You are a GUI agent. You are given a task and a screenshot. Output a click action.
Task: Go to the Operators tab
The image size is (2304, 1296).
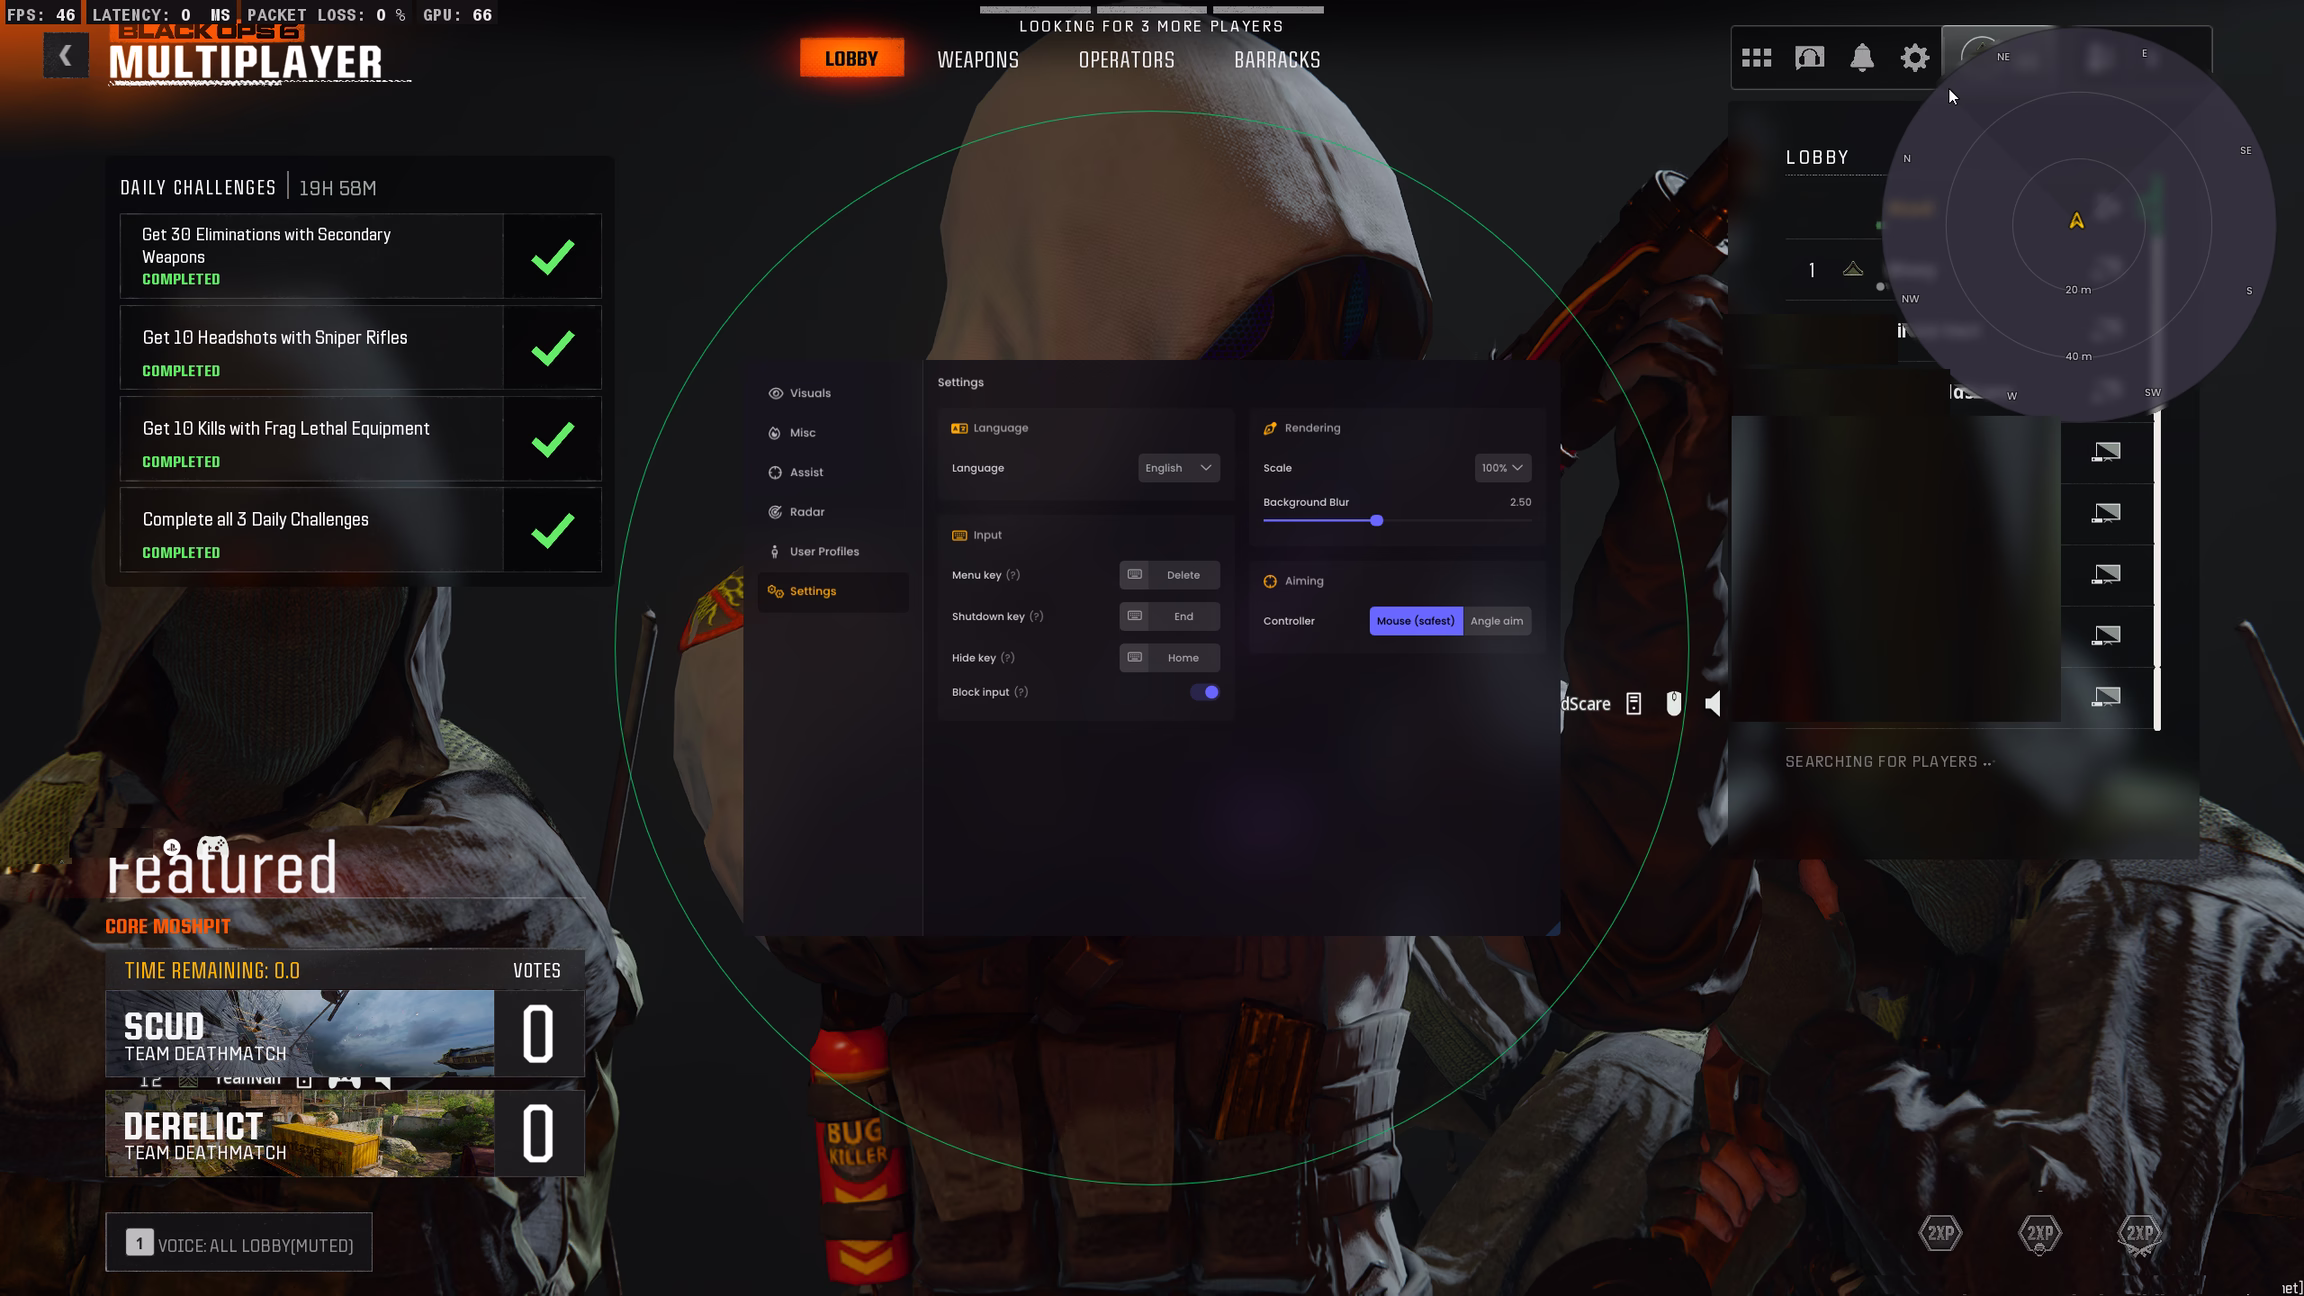pos(1126,60)
